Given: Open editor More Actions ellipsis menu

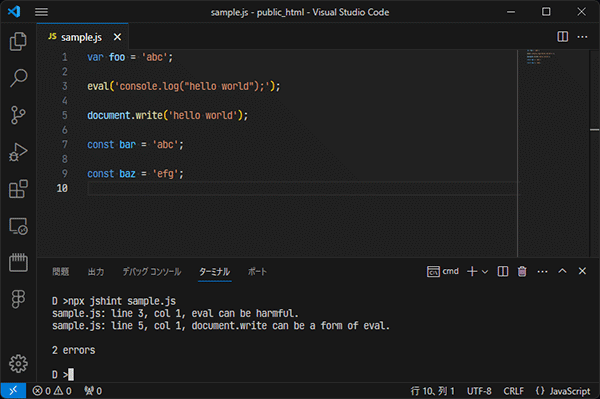Looking at the screenshot, I should tap(582, 37).
